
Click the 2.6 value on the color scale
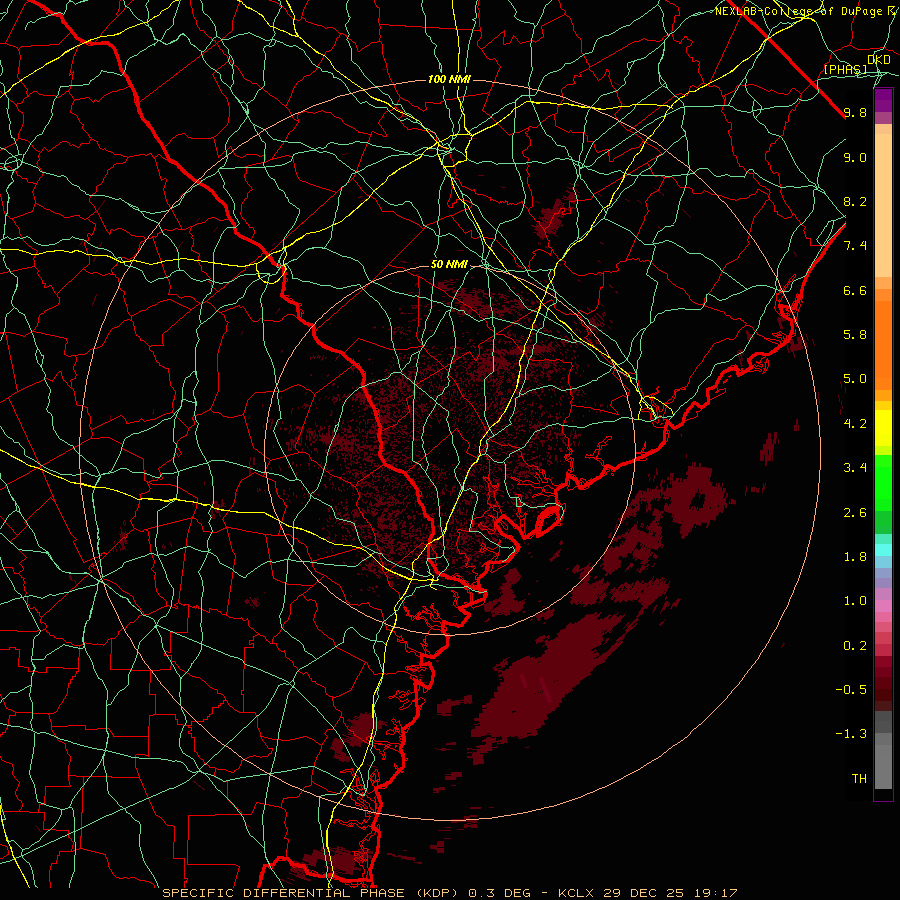tap(855, 513)
